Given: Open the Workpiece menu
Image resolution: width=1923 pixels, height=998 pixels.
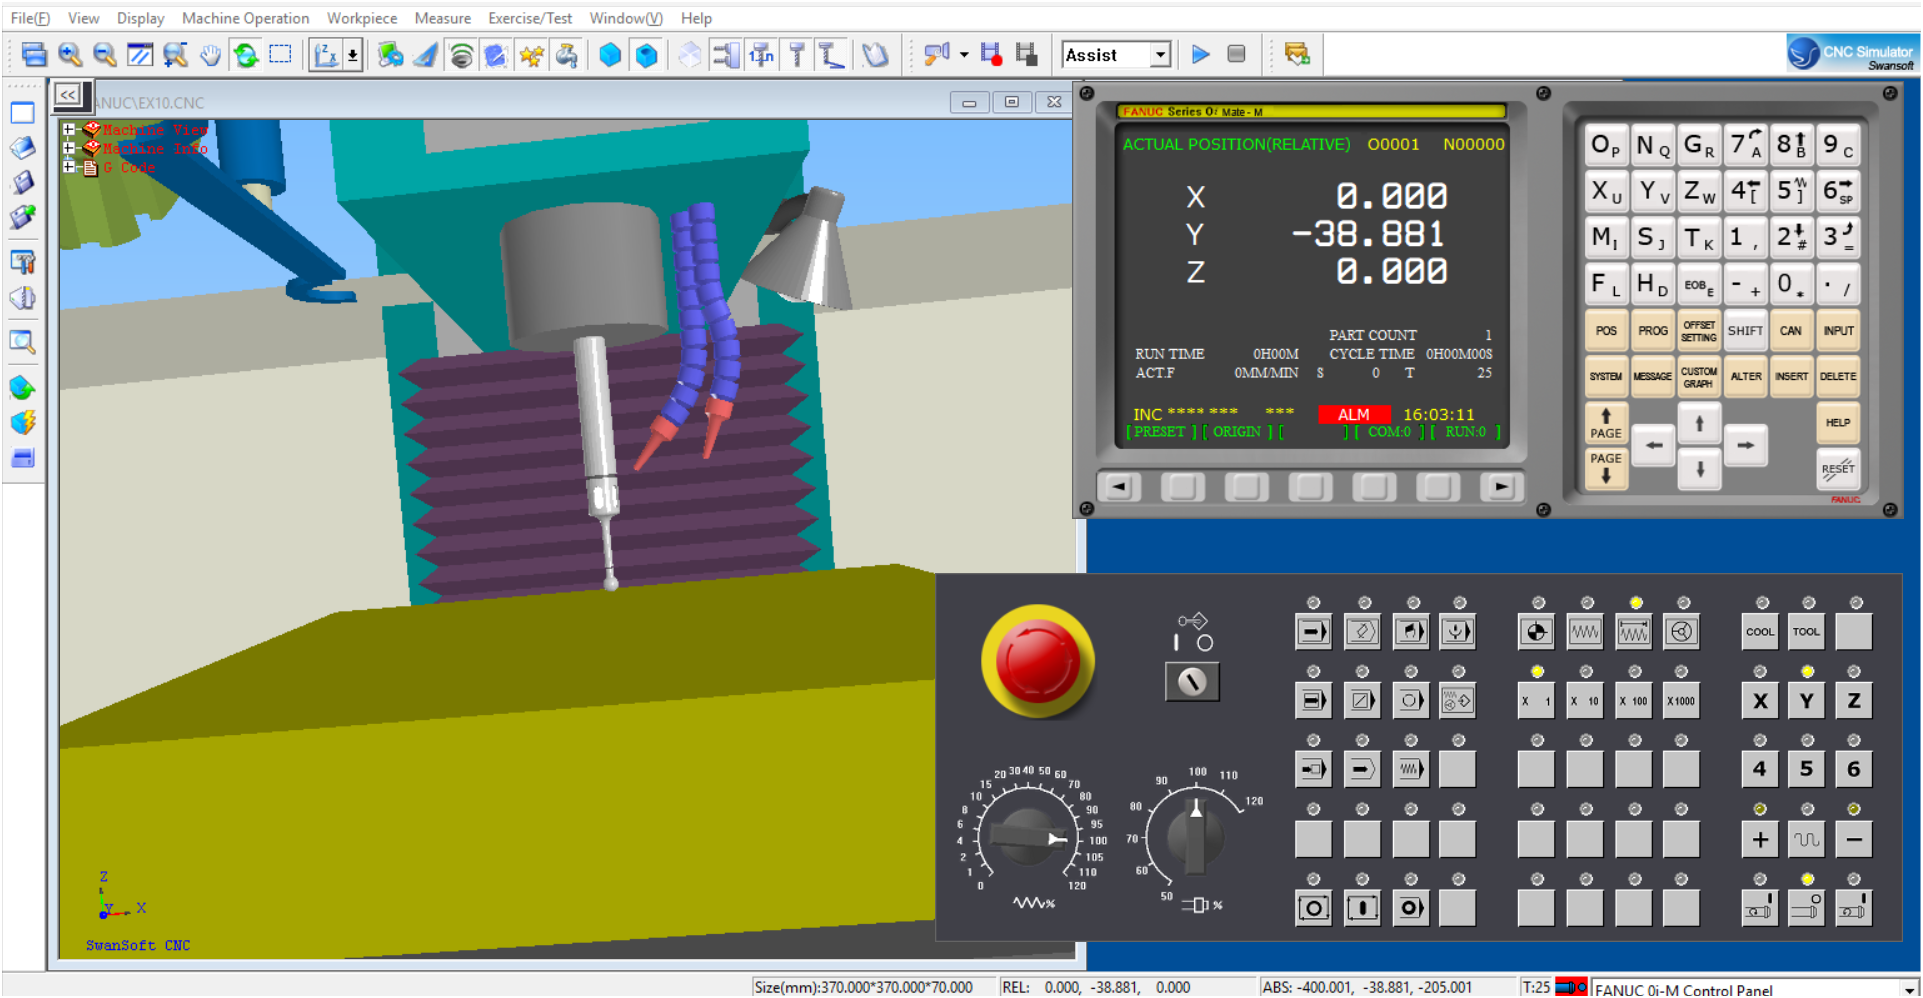Looking at the screenshot, I should (362, 18).
